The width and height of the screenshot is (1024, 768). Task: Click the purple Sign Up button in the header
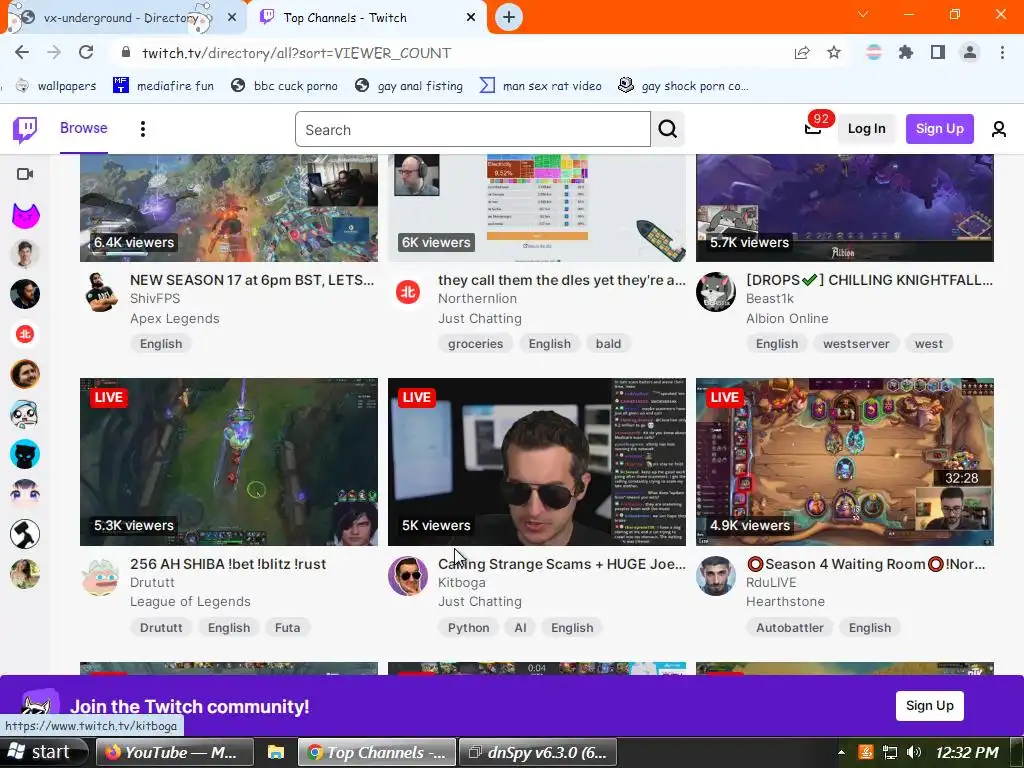pyautogui.click(x=940, y=129)
